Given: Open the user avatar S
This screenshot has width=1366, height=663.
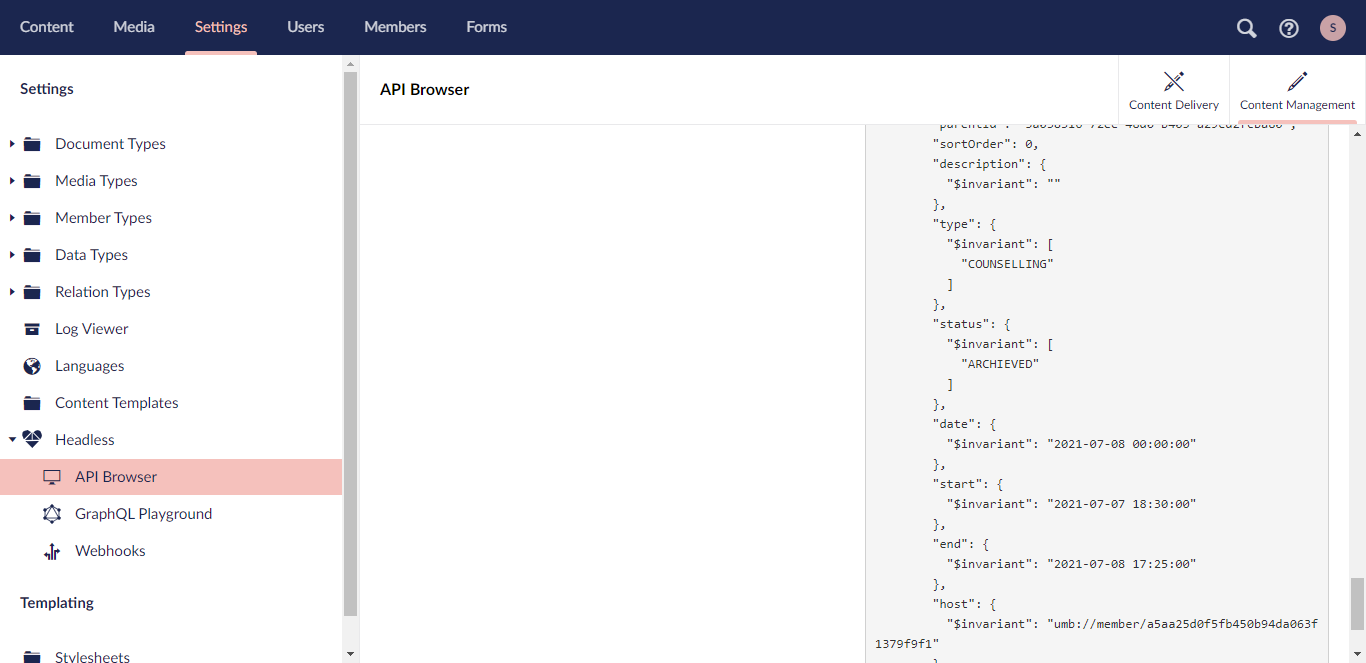Looking at the screenshot, I should pyautogui.click(x=1333, y=28).
